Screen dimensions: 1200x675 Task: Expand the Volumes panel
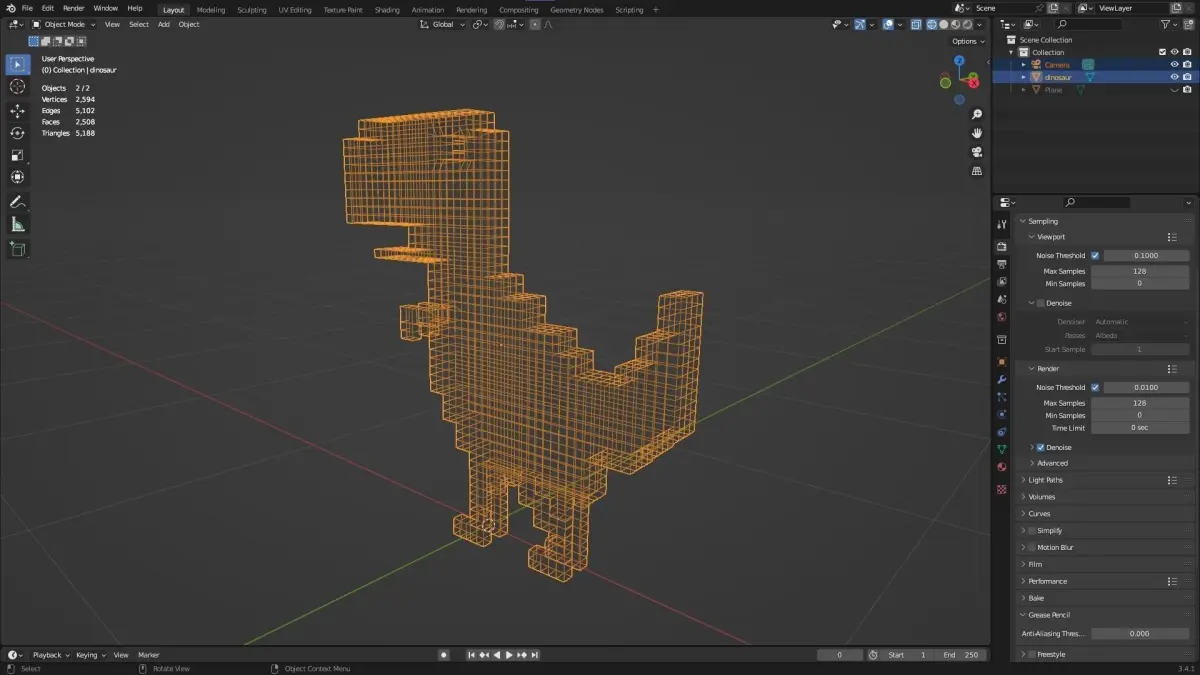(1042, 497)
